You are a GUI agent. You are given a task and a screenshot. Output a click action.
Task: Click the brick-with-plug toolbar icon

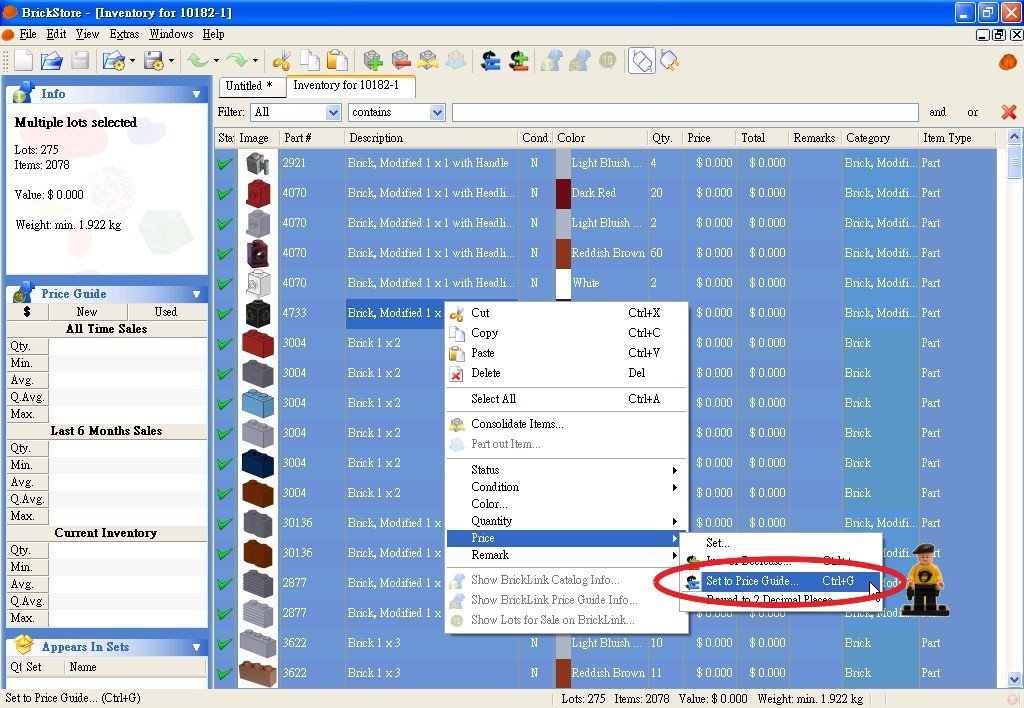[x=669, y=61]
